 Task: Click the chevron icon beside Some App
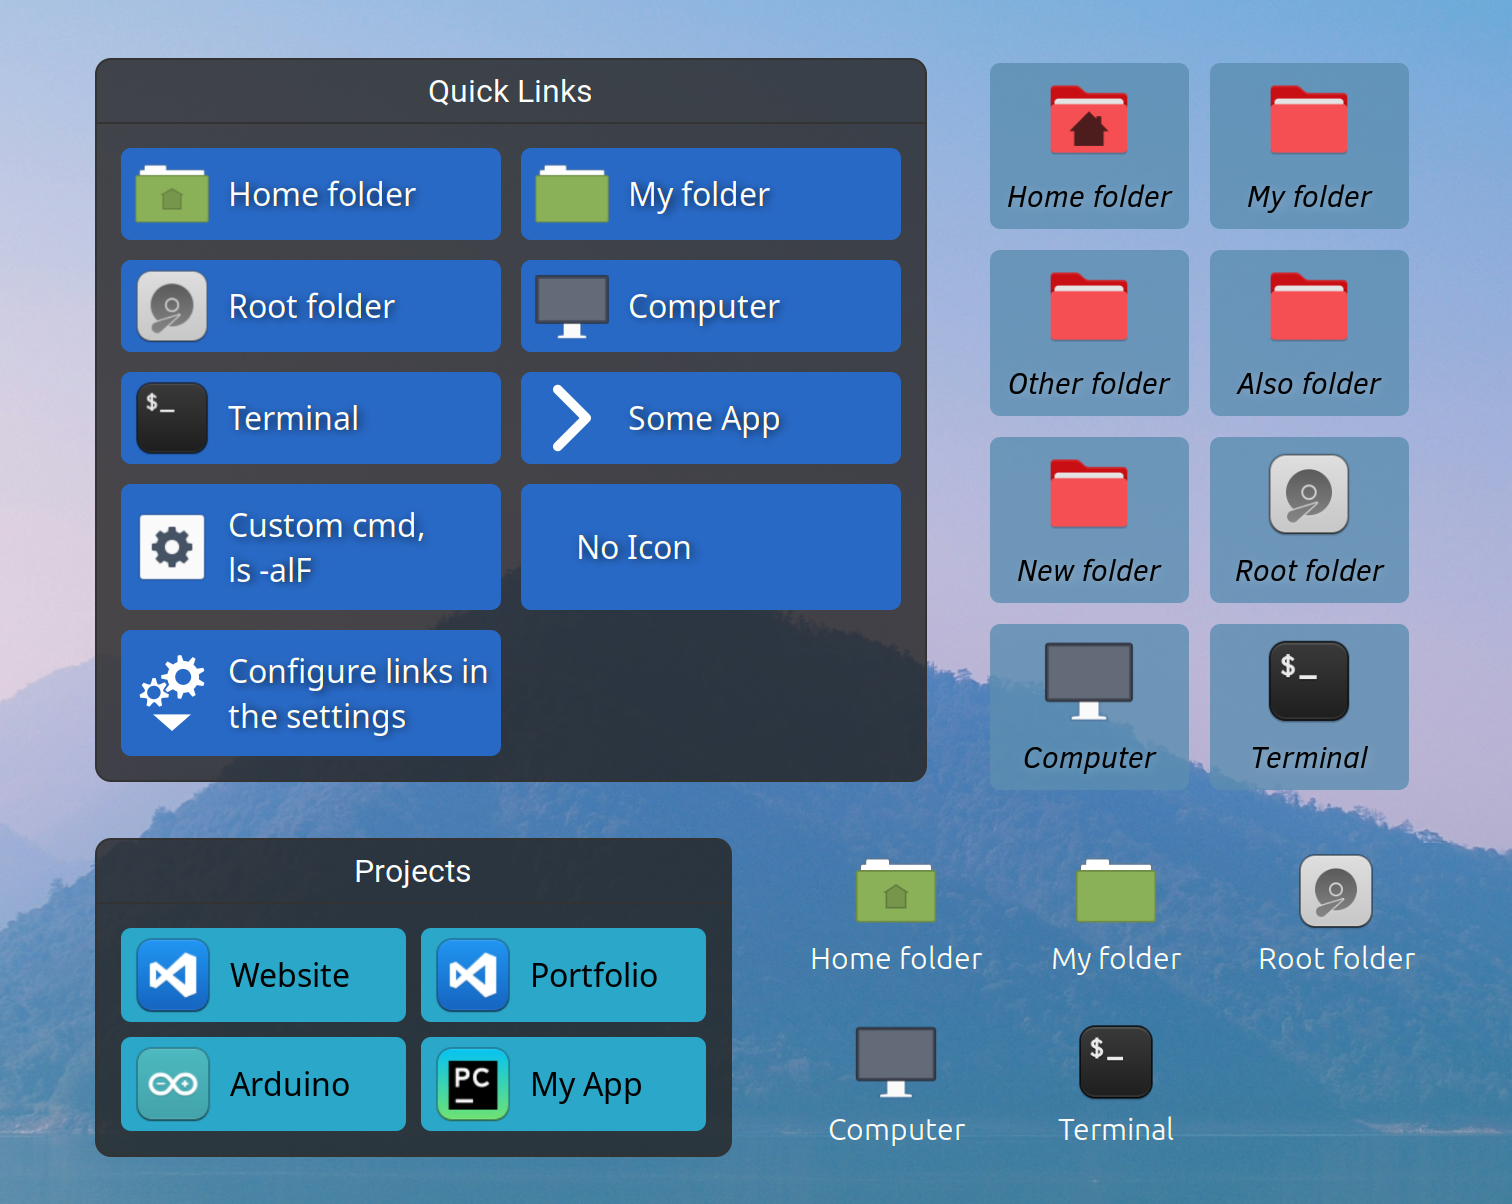point(572,418)
